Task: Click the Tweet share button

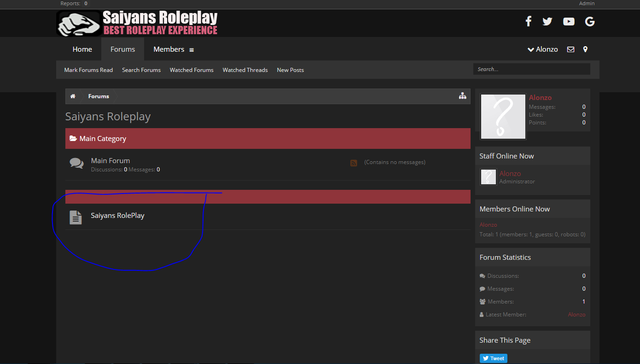Action: click(x=493, y=358)
